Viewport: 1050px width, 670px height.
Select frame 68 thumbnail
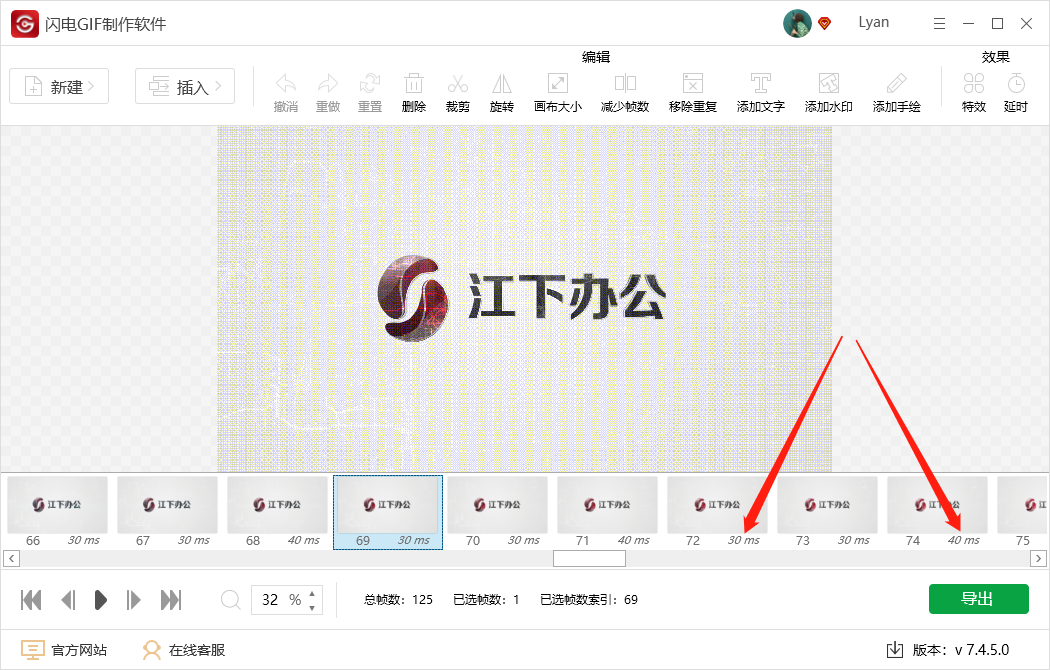point(277,505)
